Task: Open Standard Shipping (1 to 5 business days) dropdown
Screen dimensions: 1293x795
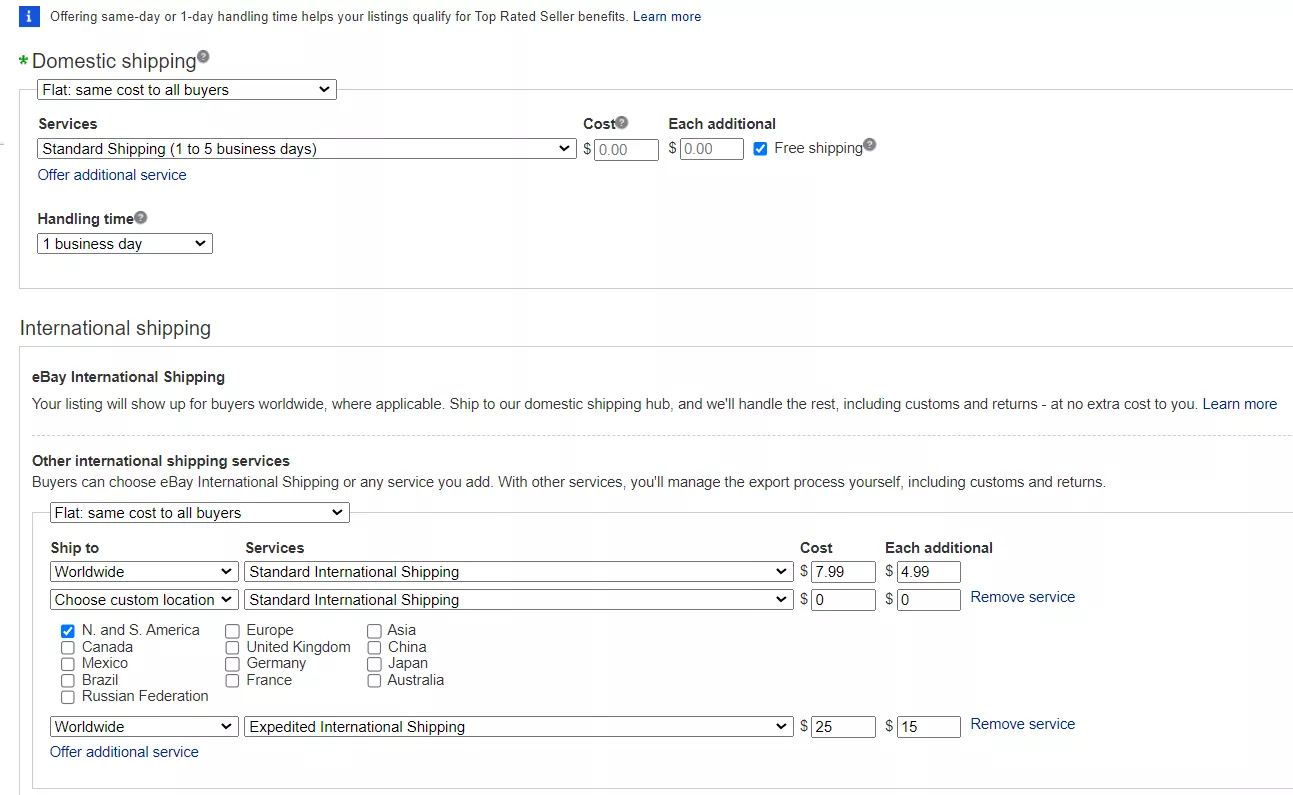Action: pyautogui.click(x=306, y=149)
